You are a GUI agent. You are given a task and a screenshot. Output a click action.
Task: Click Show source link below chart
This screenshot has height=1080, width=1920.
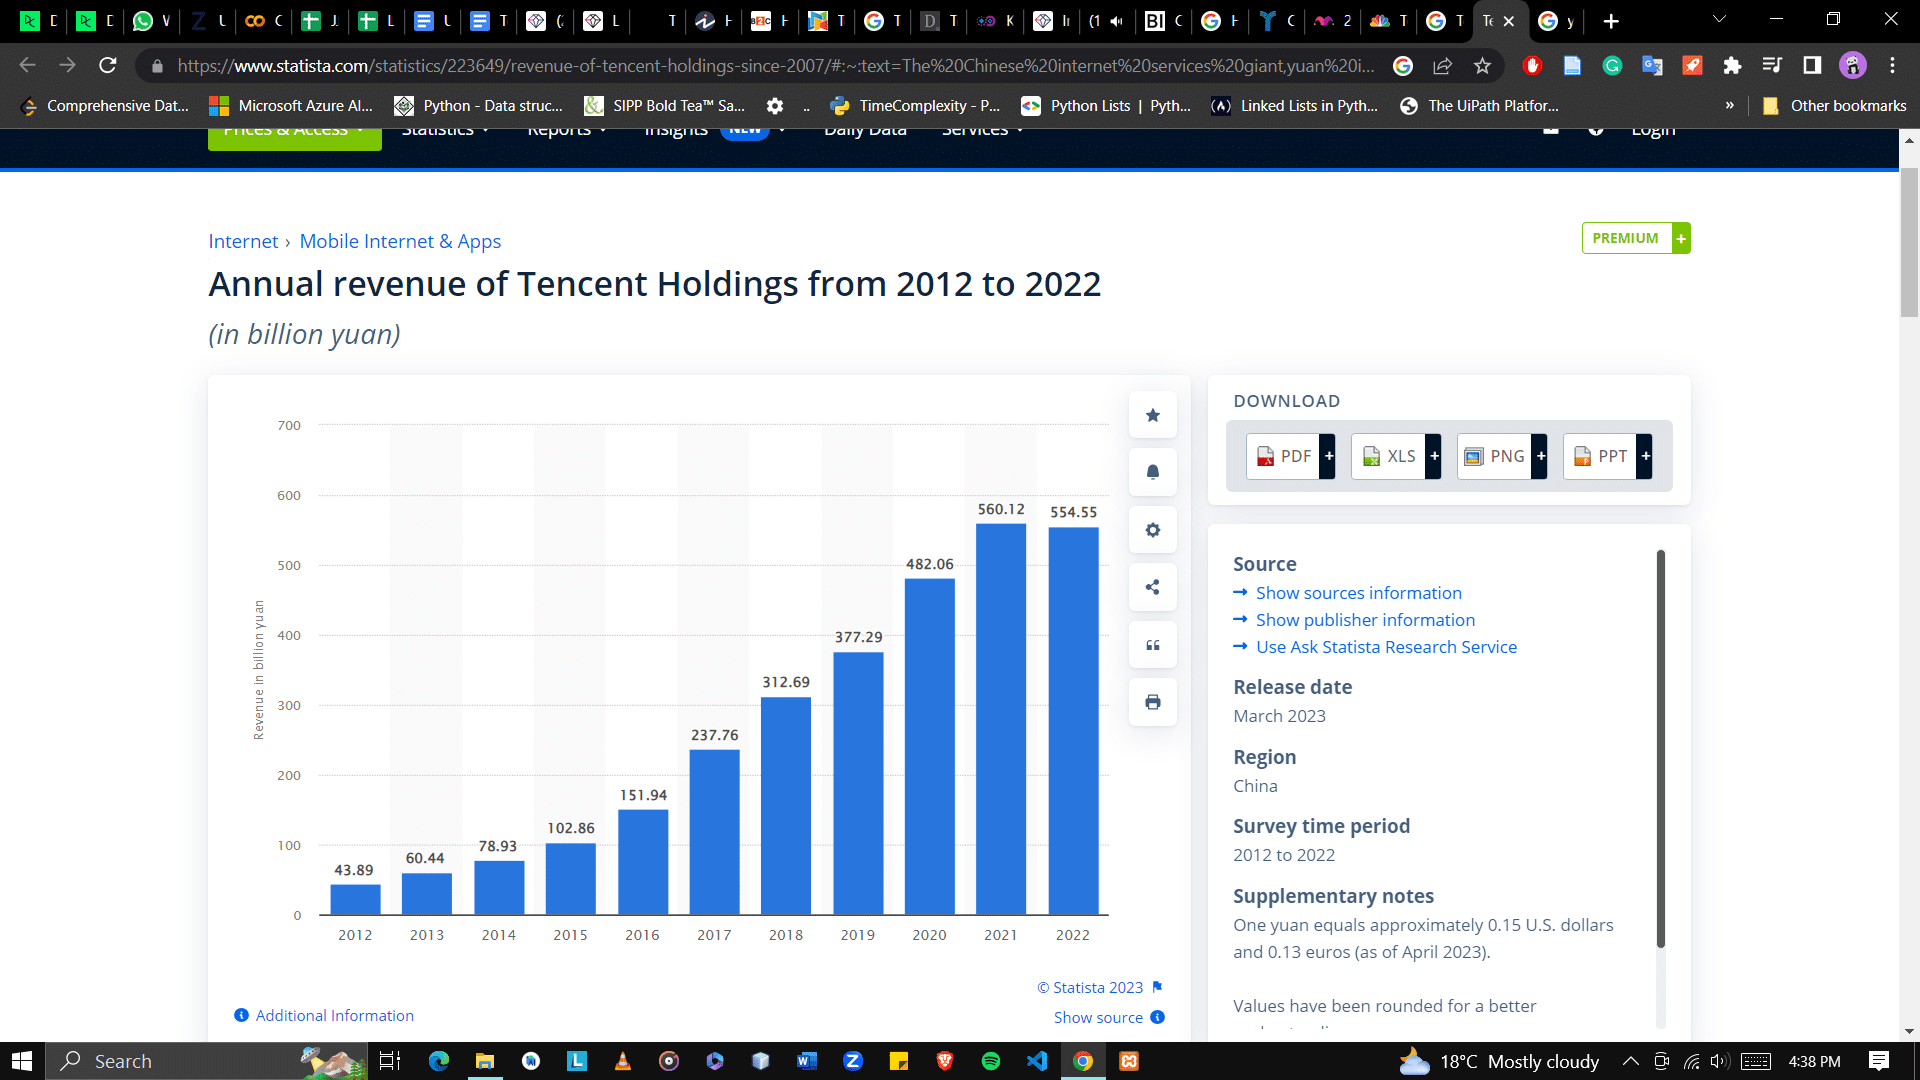[x=1109, y=1017]
